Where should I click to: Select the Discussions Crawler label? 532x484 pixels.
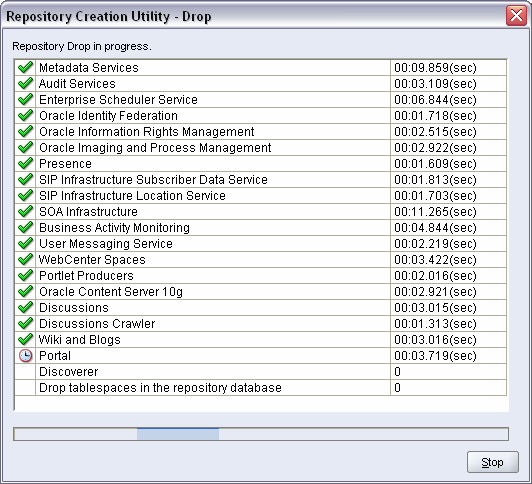(x=97, y=323)
